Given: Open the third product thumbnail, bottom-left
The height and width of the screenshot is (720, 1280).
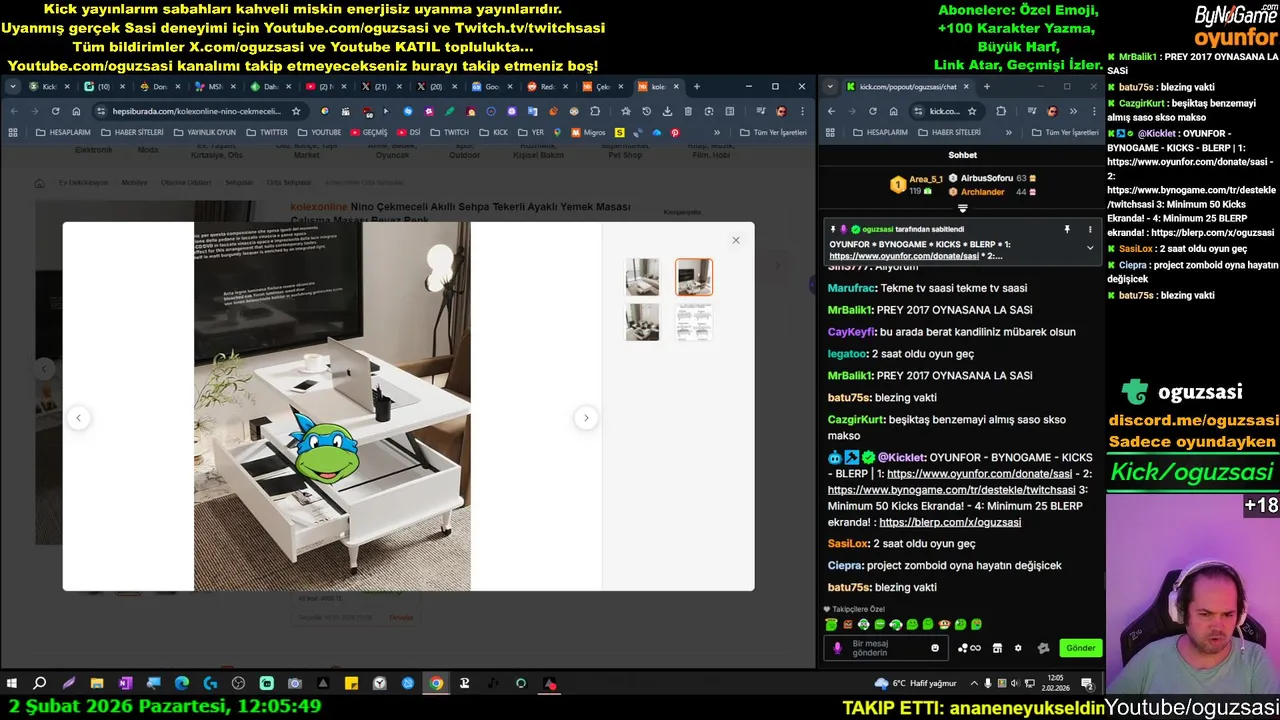Looking at the screenshot, I should click(642, 322).
